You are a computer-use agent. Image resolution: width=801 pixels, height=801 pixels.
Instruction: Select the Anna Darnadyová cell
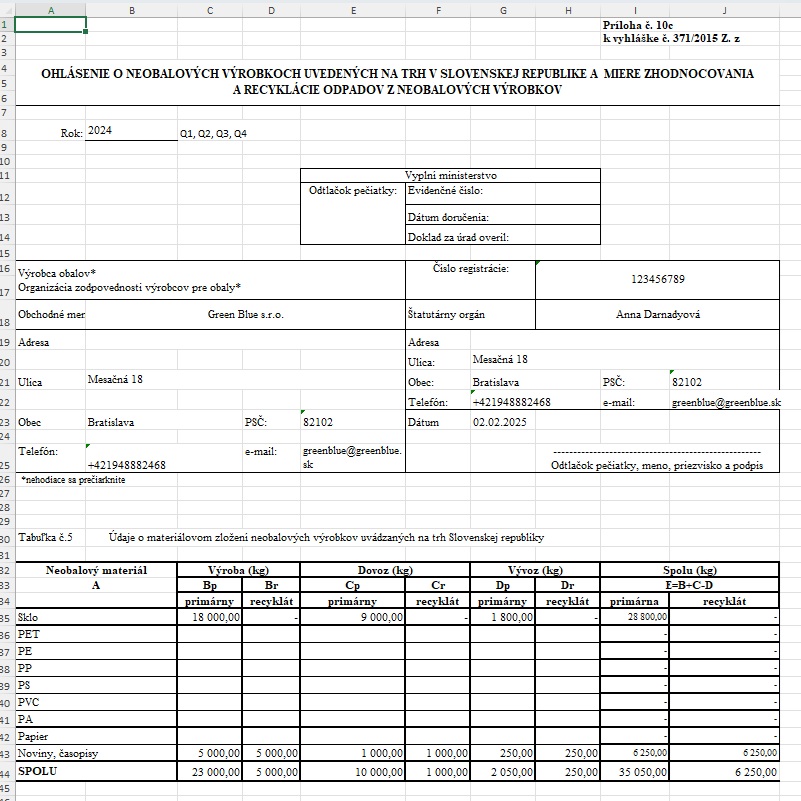click(657, 314)
